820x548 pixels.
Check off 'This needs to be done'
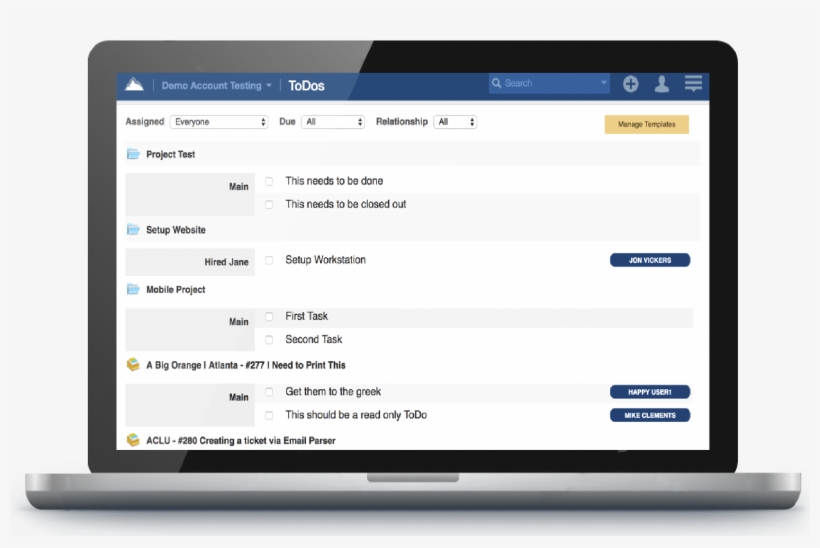[269, 182]
